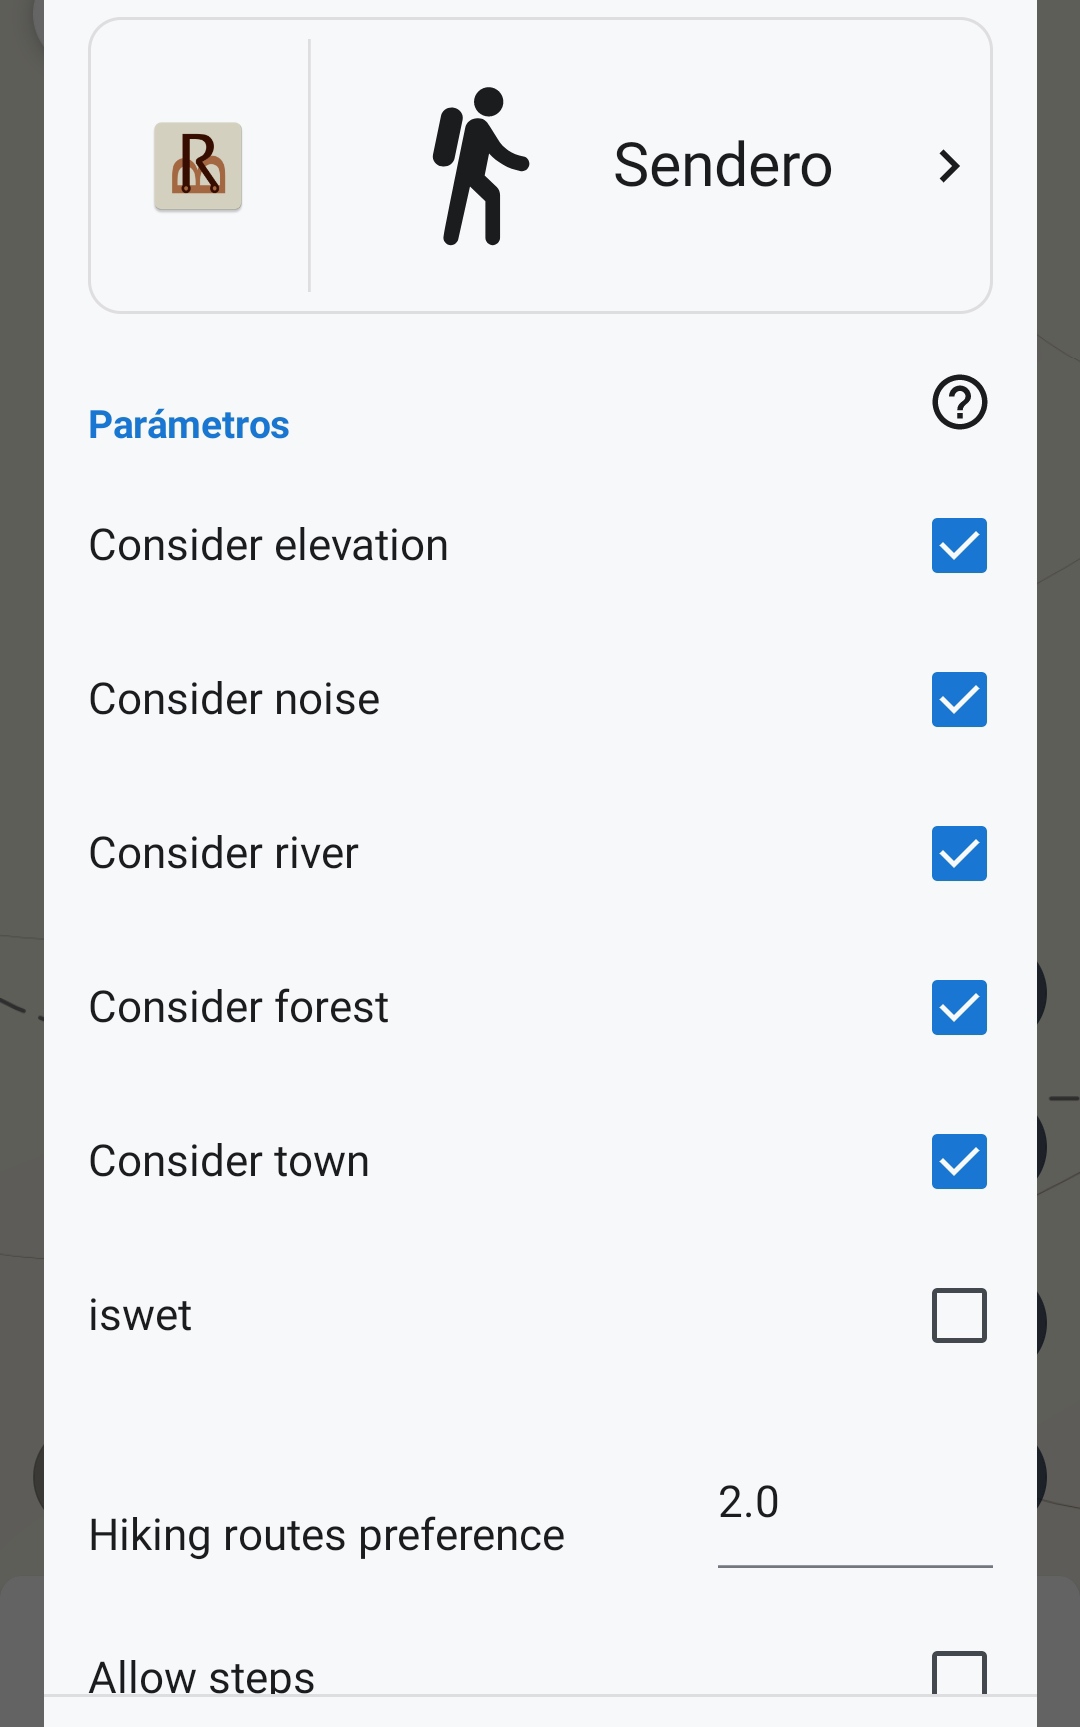The height and width of the screenshot is (1727, 1080).
Task: Uncheck the Consider elevation checkbox
Action: [959, 545]
